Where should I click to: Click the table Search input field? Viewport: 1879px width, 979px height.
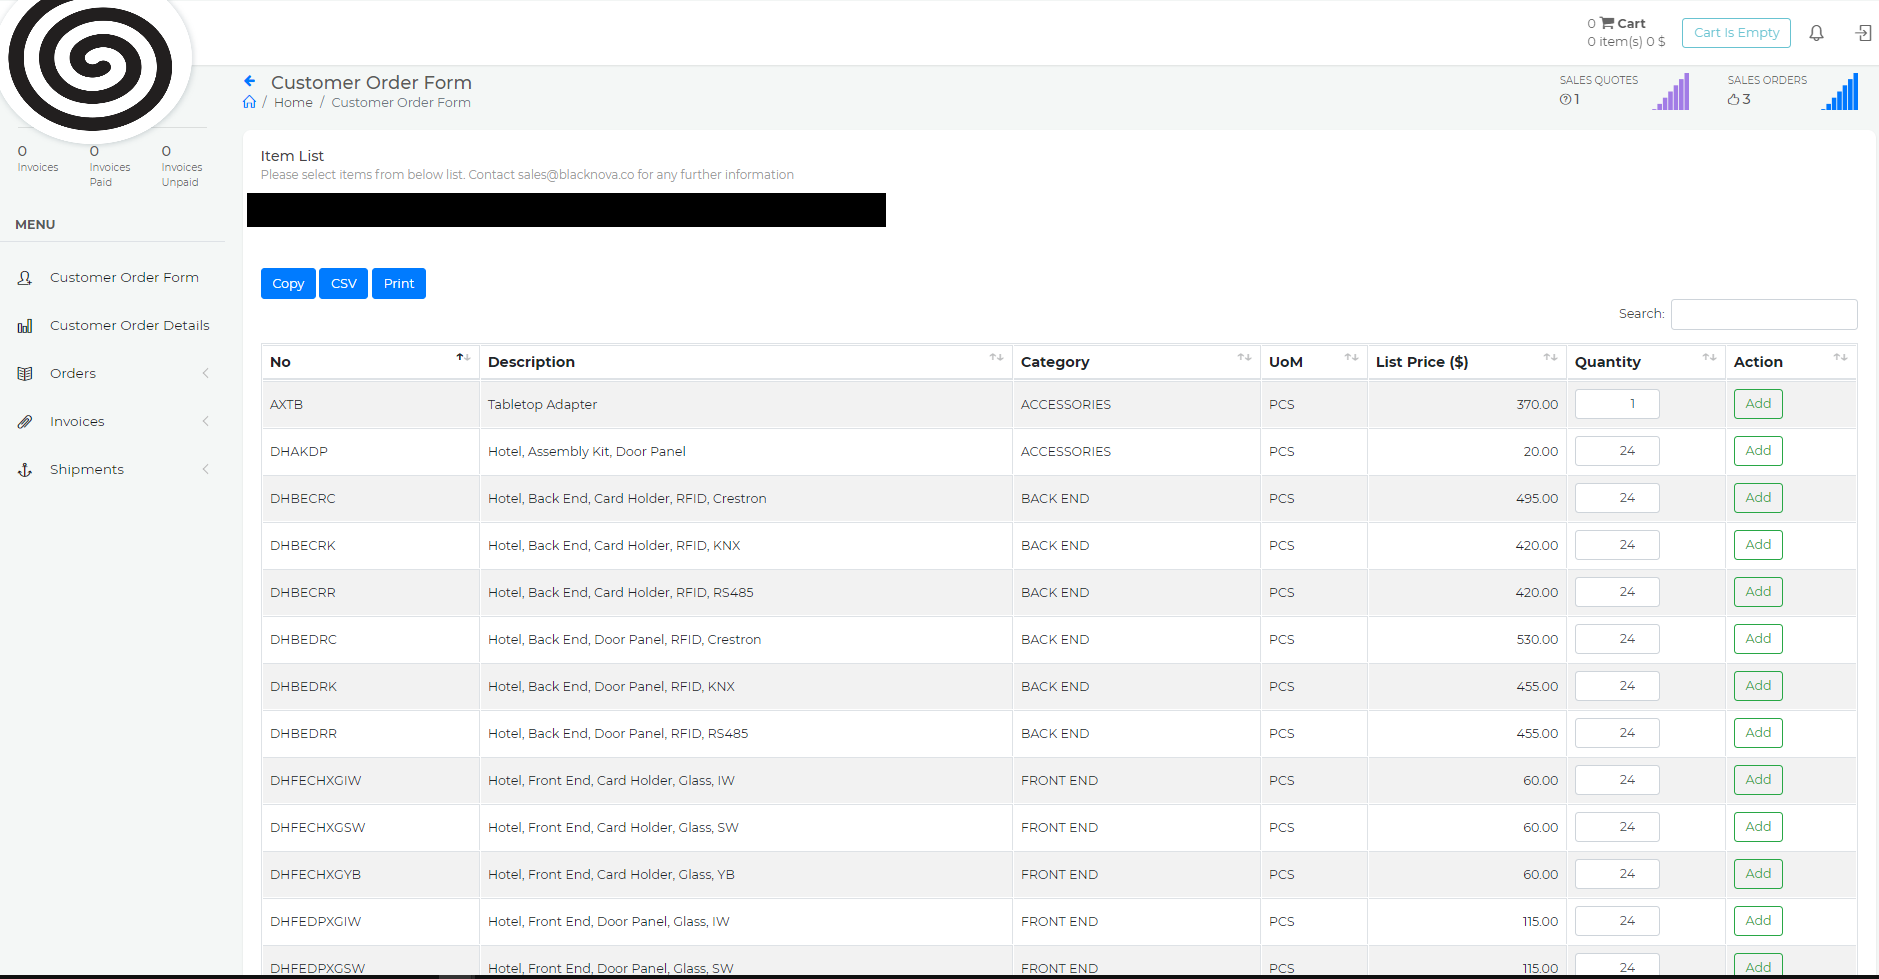coord(1763,314)
